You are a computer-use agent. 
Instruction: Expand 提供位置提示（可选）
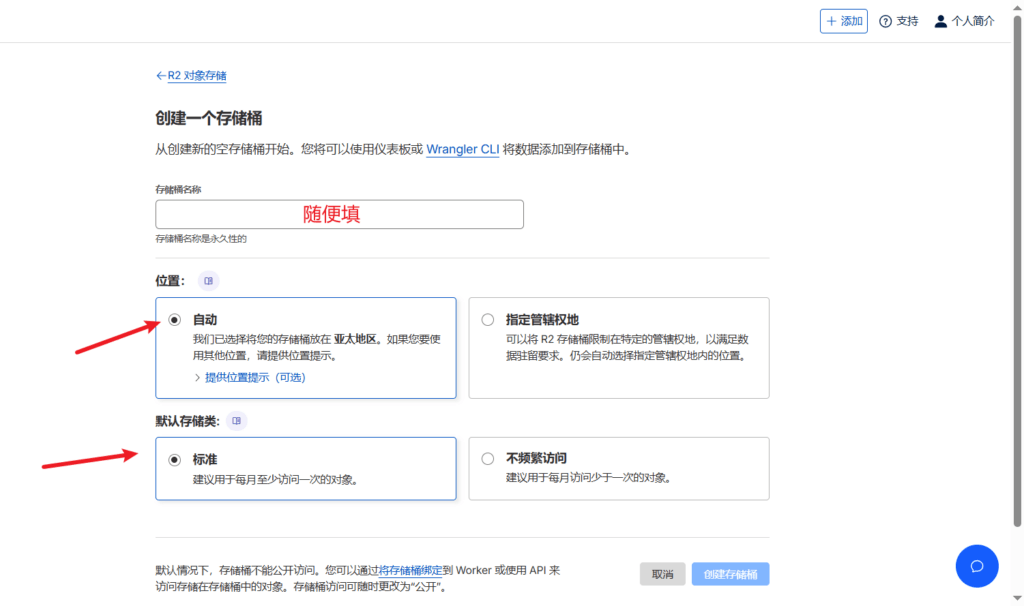point(253,377)
